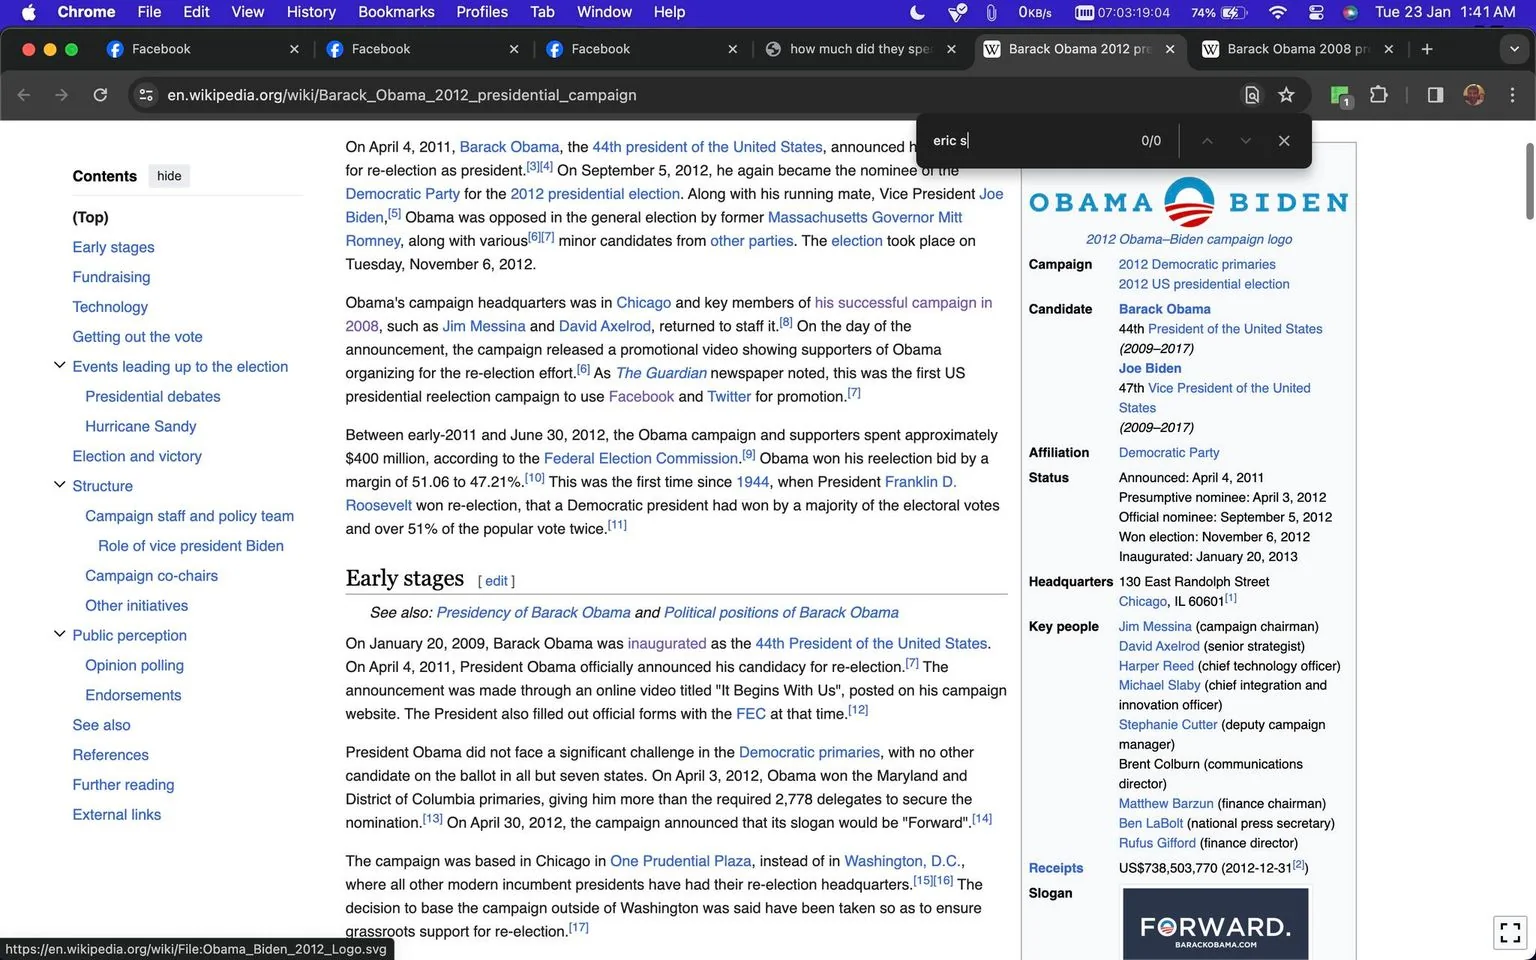The height and width of the screenshot is (960, 1536).
Task: Click the date and time in menu bar
Action: 1445,12
